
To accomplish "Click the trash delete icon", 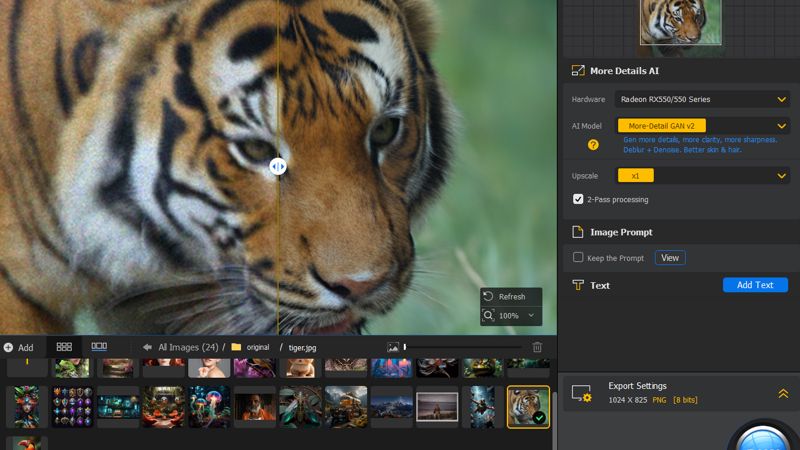I will point(537,347).
